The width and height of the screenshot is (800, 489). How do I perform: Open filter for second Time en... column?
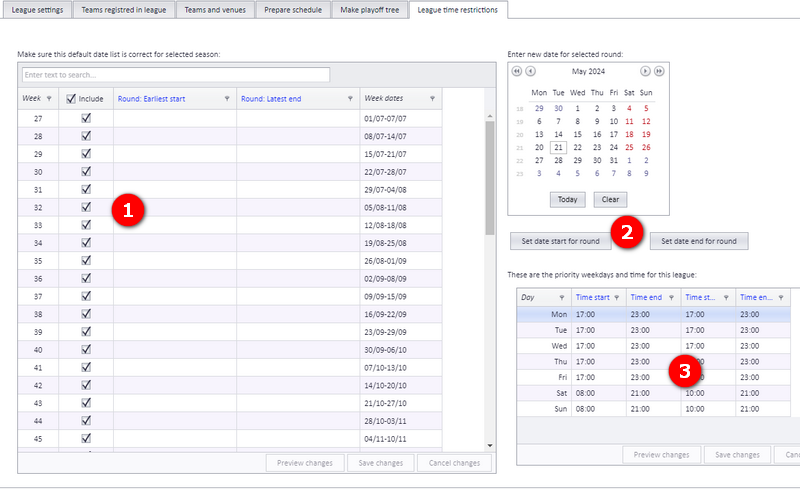[x=781, y=298]
